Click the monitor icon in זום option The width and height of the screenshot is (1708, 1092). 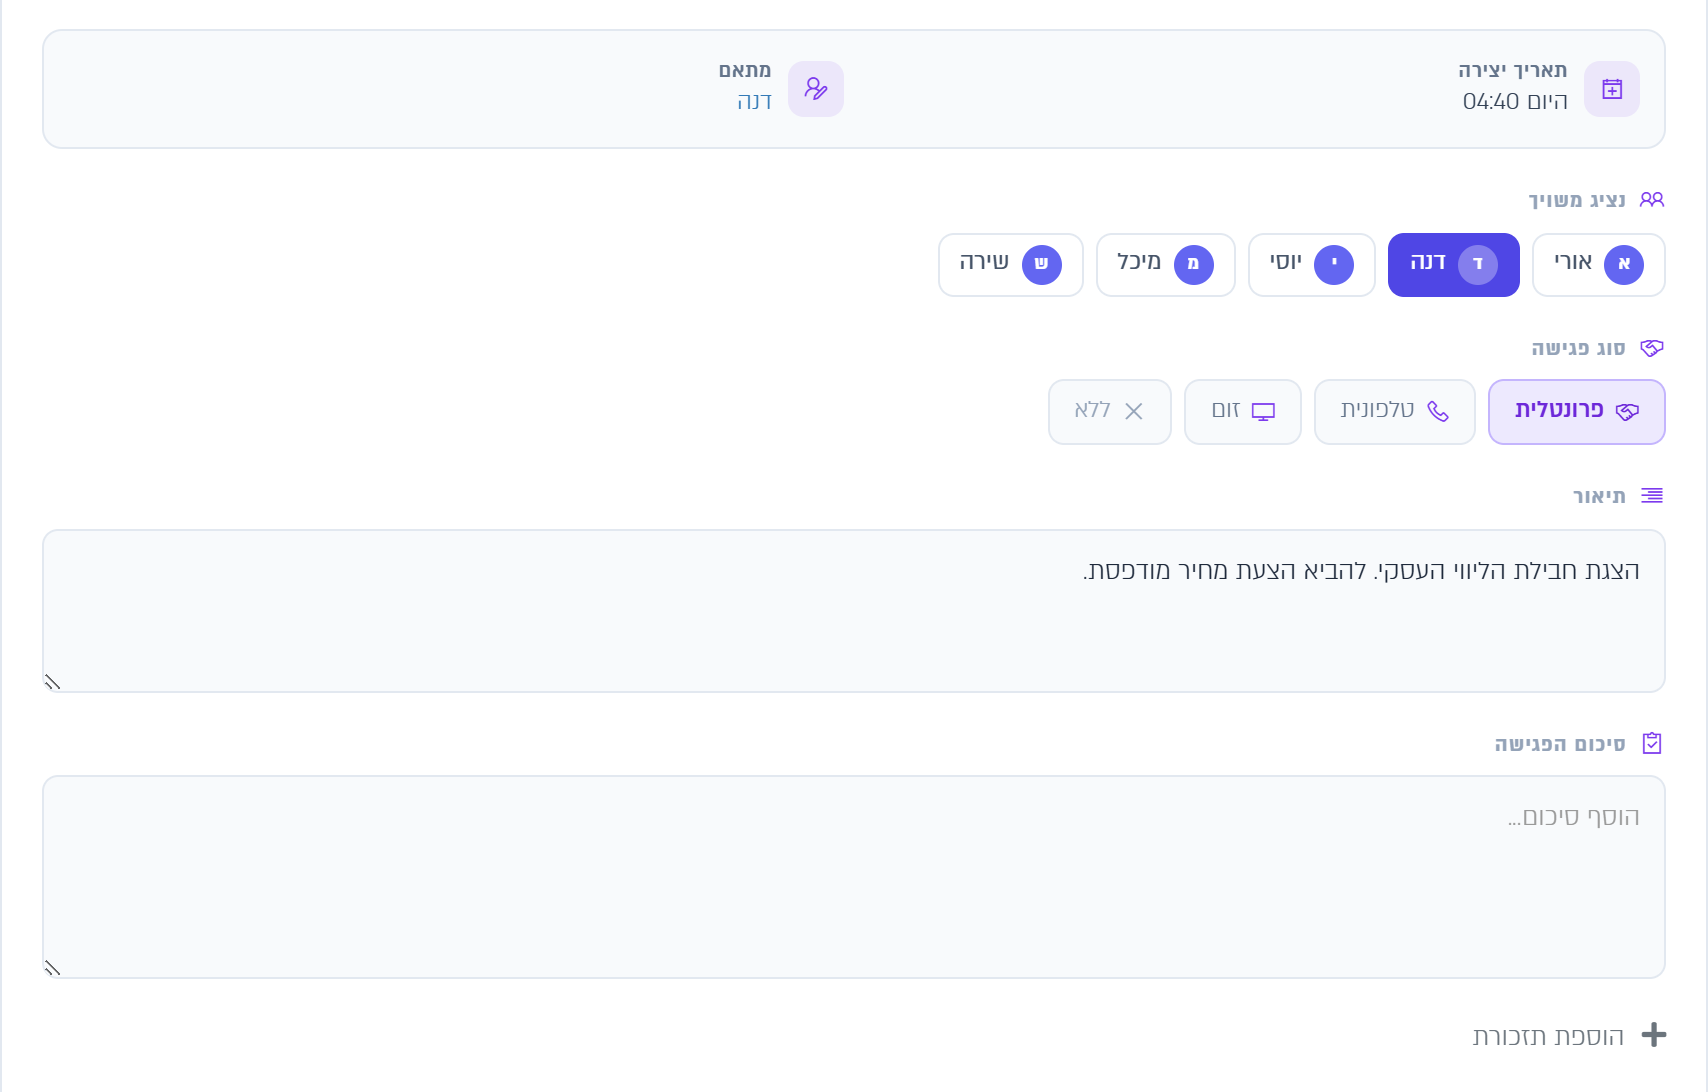click(x=1264, y=411)
